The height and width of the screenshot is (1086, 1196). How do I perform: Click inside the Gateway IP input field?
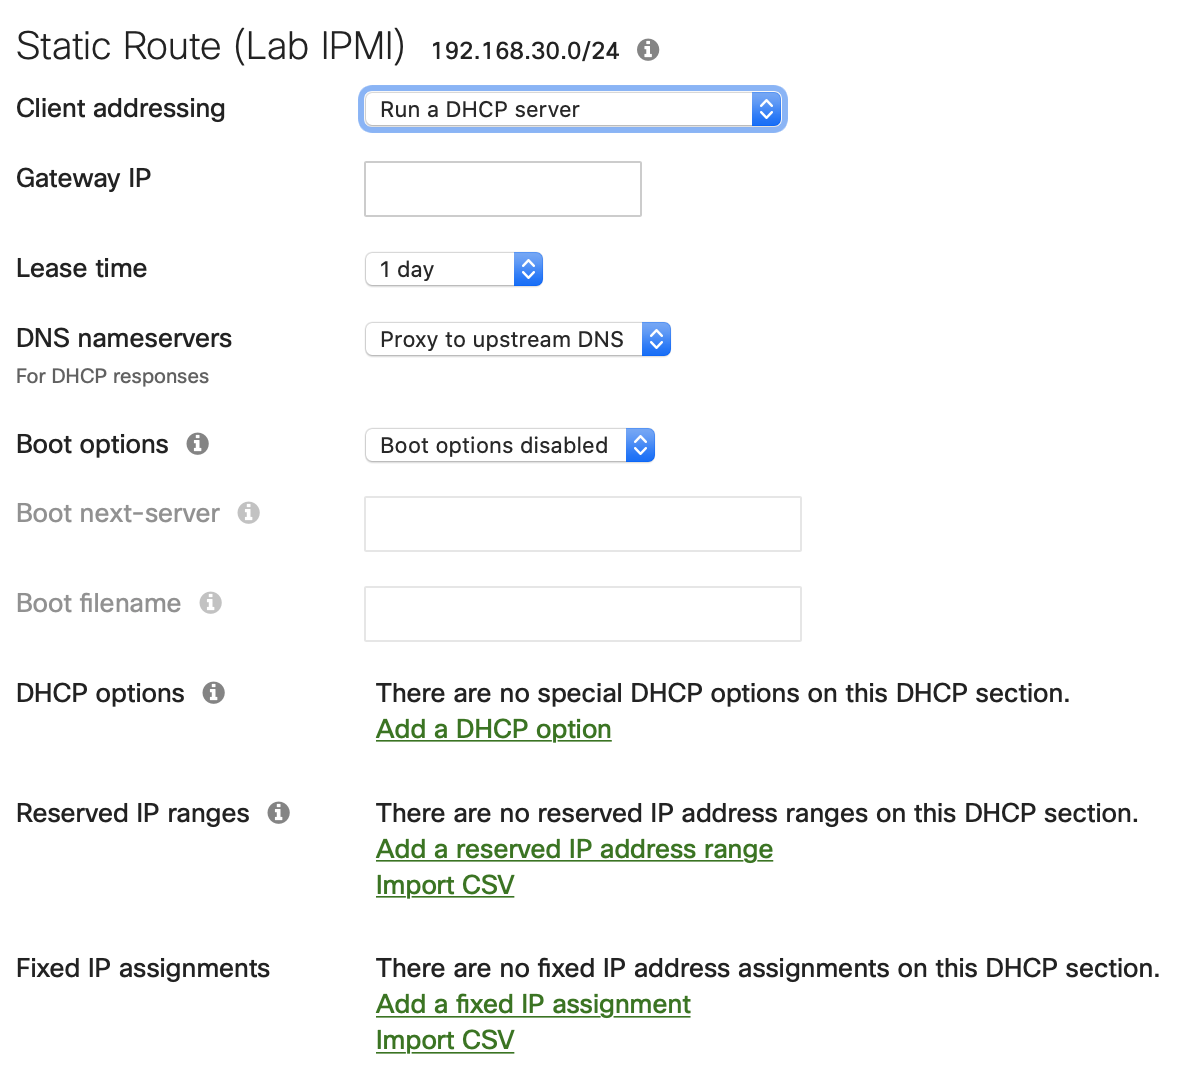coord(502,189)
